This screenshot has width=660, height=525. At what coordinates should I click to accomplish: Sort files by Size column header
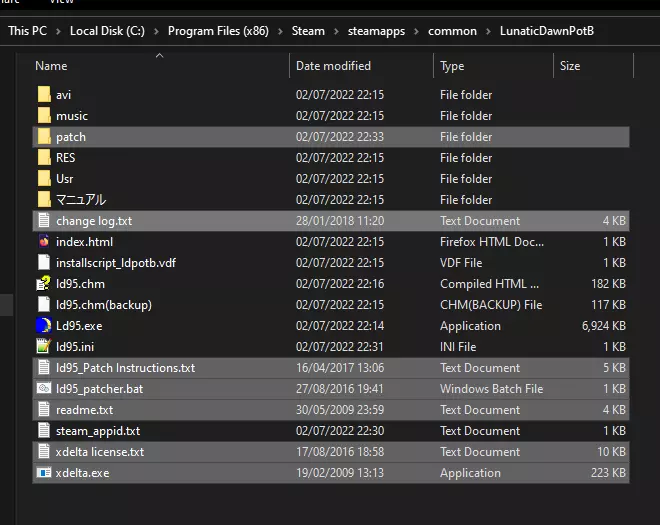click(570, 66)
